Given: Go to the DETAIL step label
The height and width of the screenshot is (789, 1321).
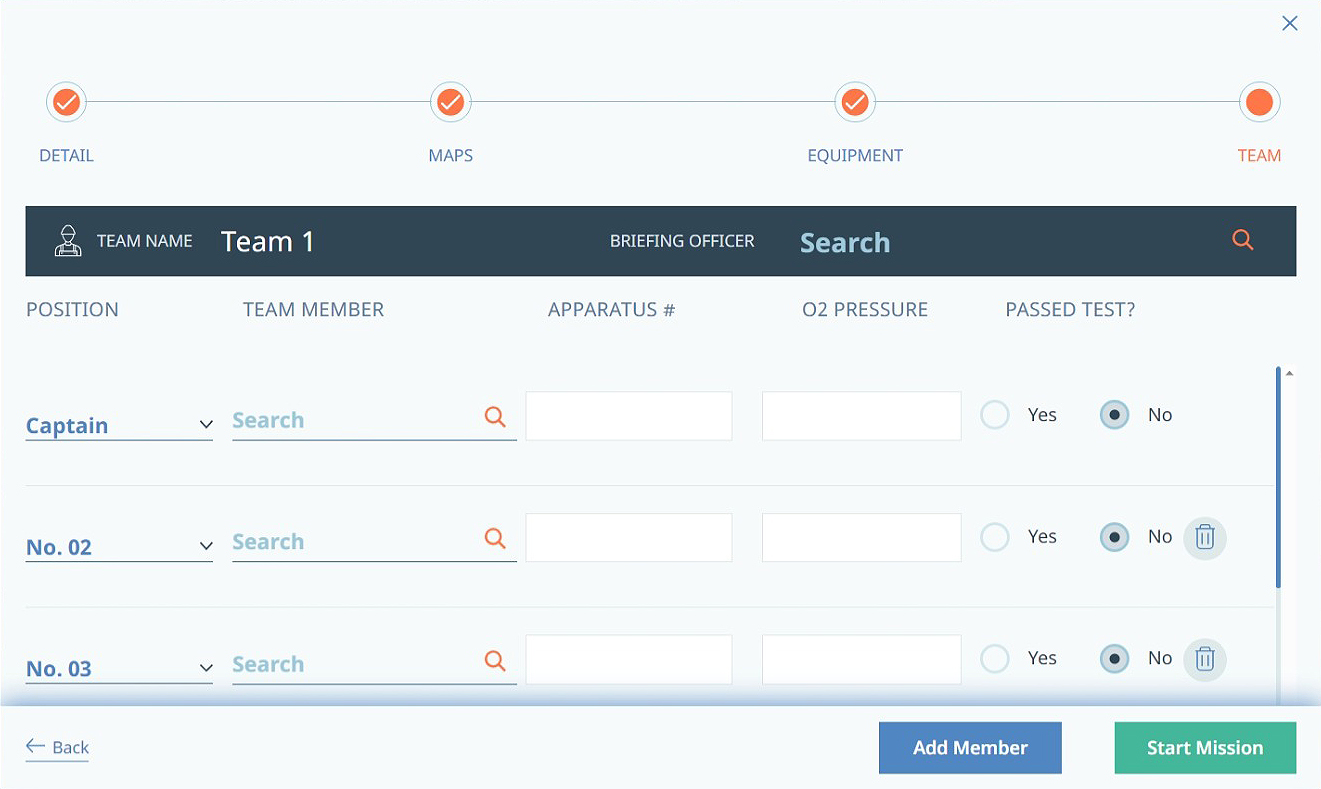Looking at the screenshot, I should (66, 156).
